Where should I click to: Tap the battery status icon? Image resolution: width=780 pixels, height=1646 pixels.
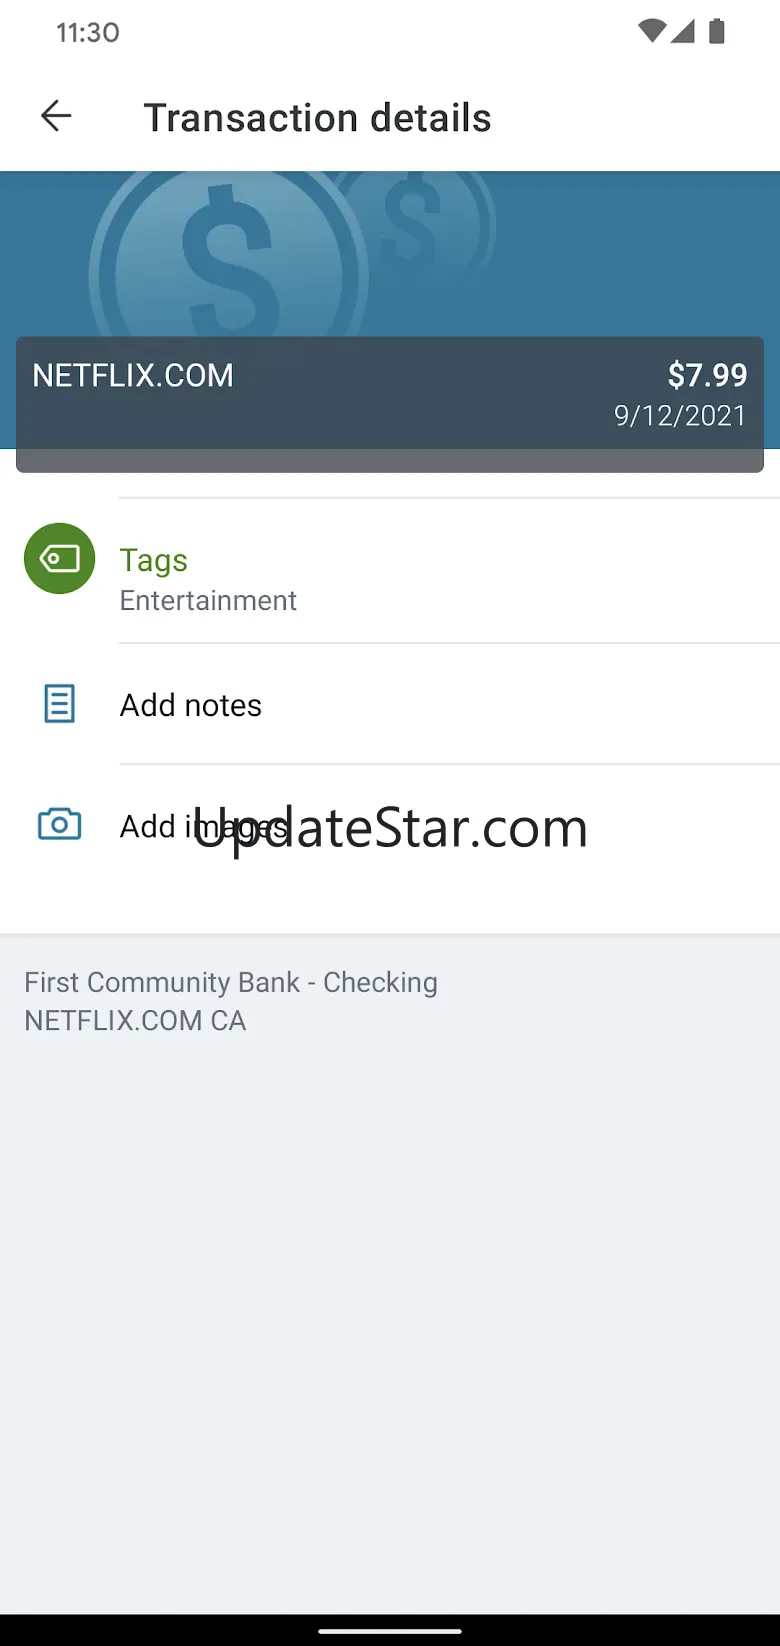716,32
